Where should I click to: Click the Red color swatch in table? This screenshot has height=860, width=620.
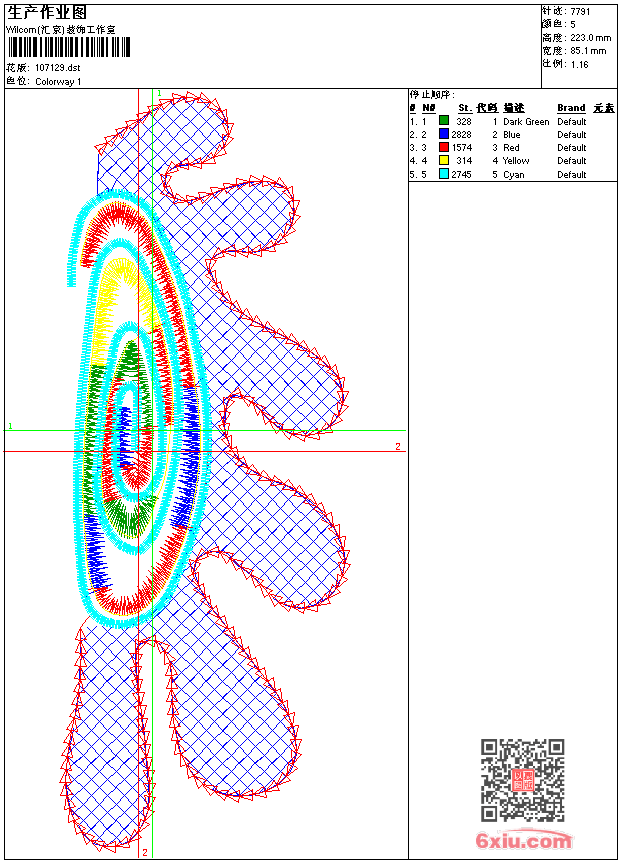[x=444, y=146]
